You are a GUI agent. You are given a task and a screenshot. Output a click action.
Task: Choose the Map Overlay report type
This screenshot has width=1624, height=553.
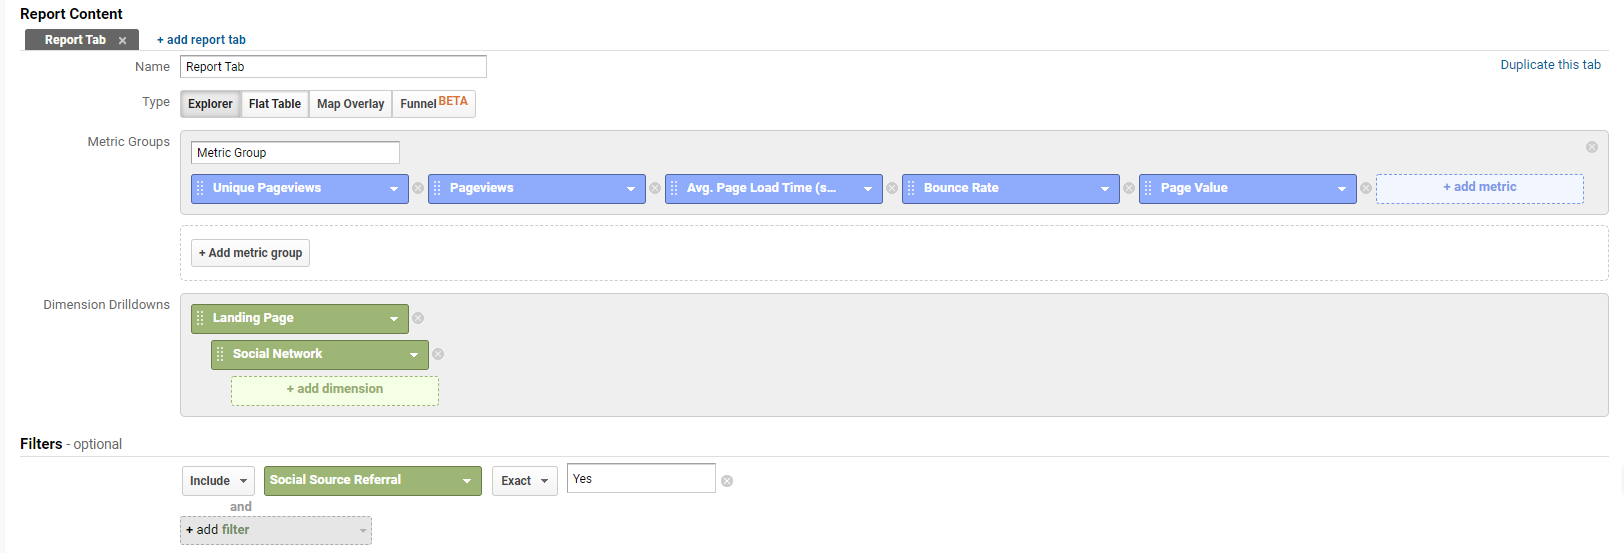pyautogui.click(x=350, y=104)
